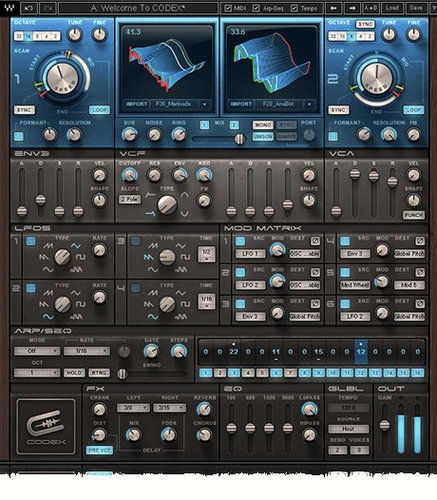This screenshot has height=500, width=437.
Task: Click sequencer step value 22
Action: pyautogui.click(x=234, y=352)
